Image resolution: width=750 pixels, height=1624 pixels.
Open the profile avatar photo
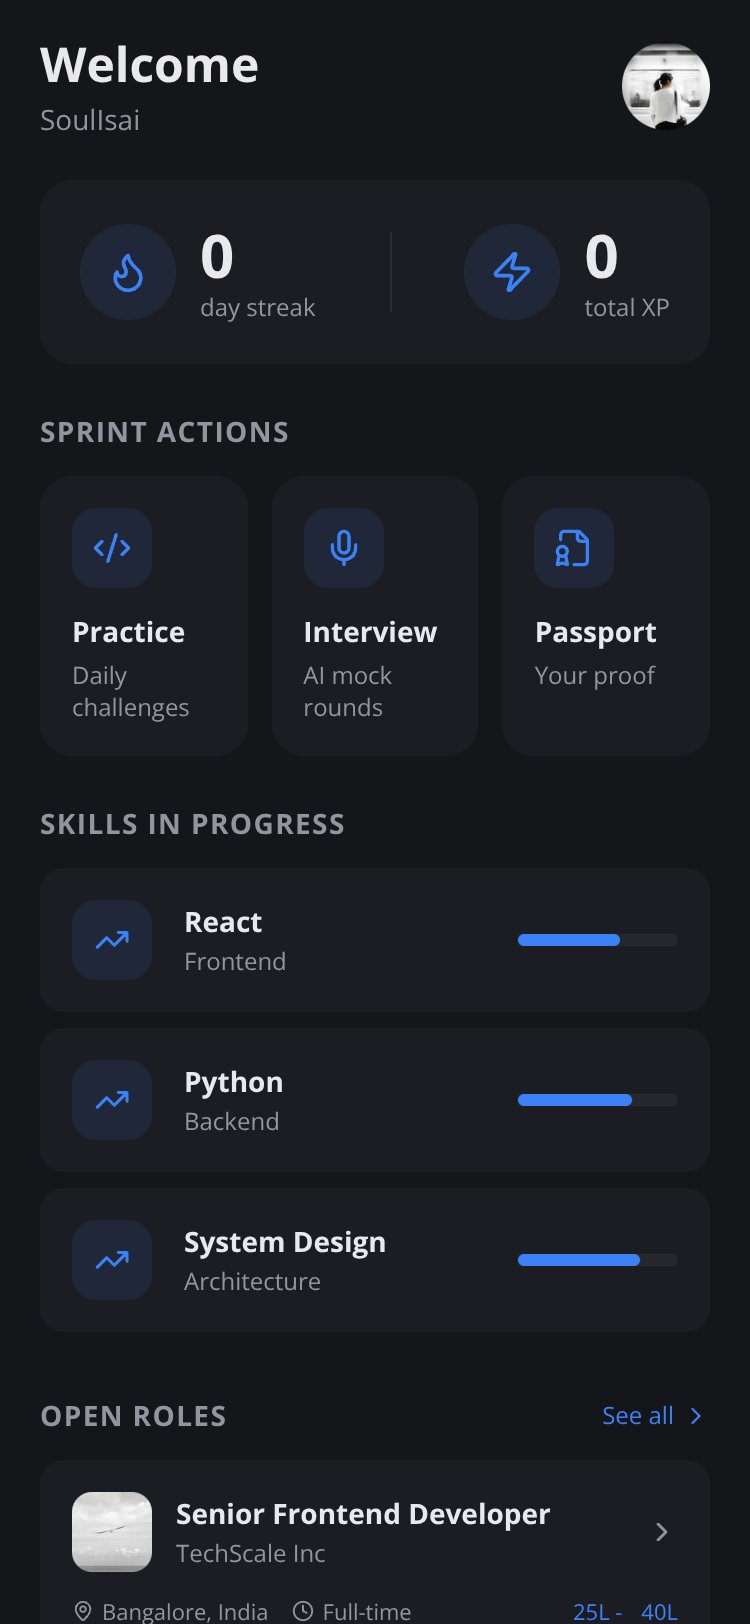(666, 86)
